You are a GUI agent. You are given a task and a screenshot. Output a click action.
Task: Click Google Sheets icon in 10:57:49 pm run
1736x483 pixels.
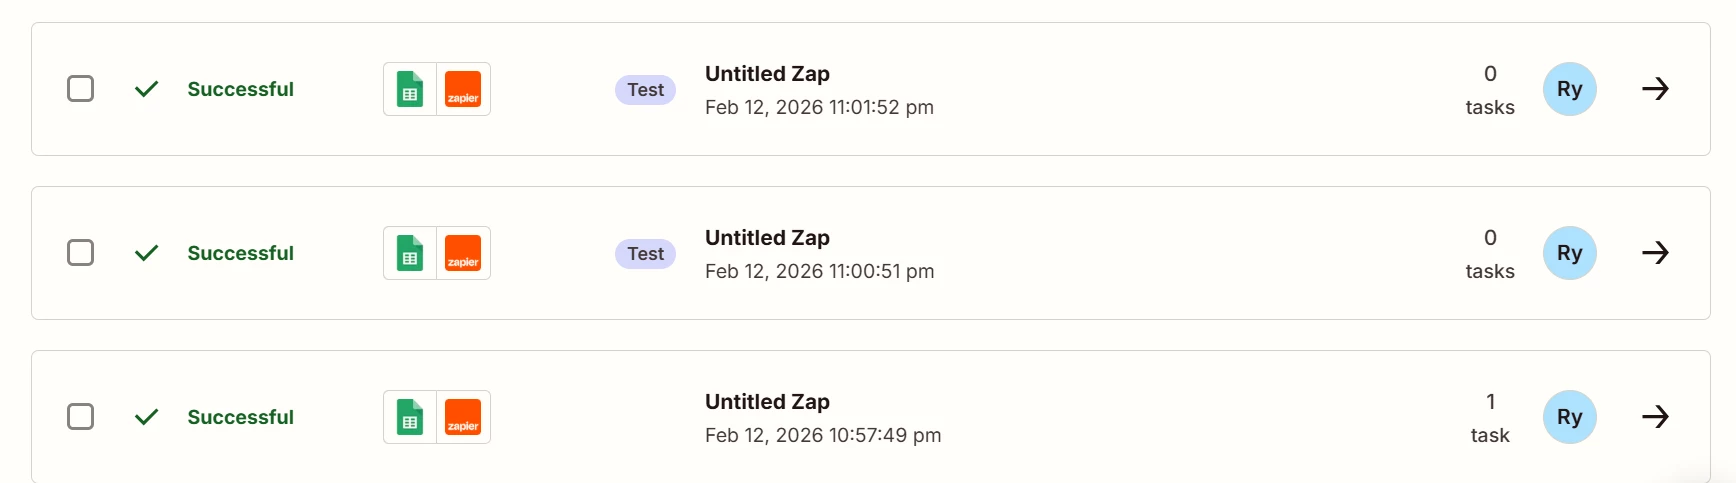(x=410, y=417)
